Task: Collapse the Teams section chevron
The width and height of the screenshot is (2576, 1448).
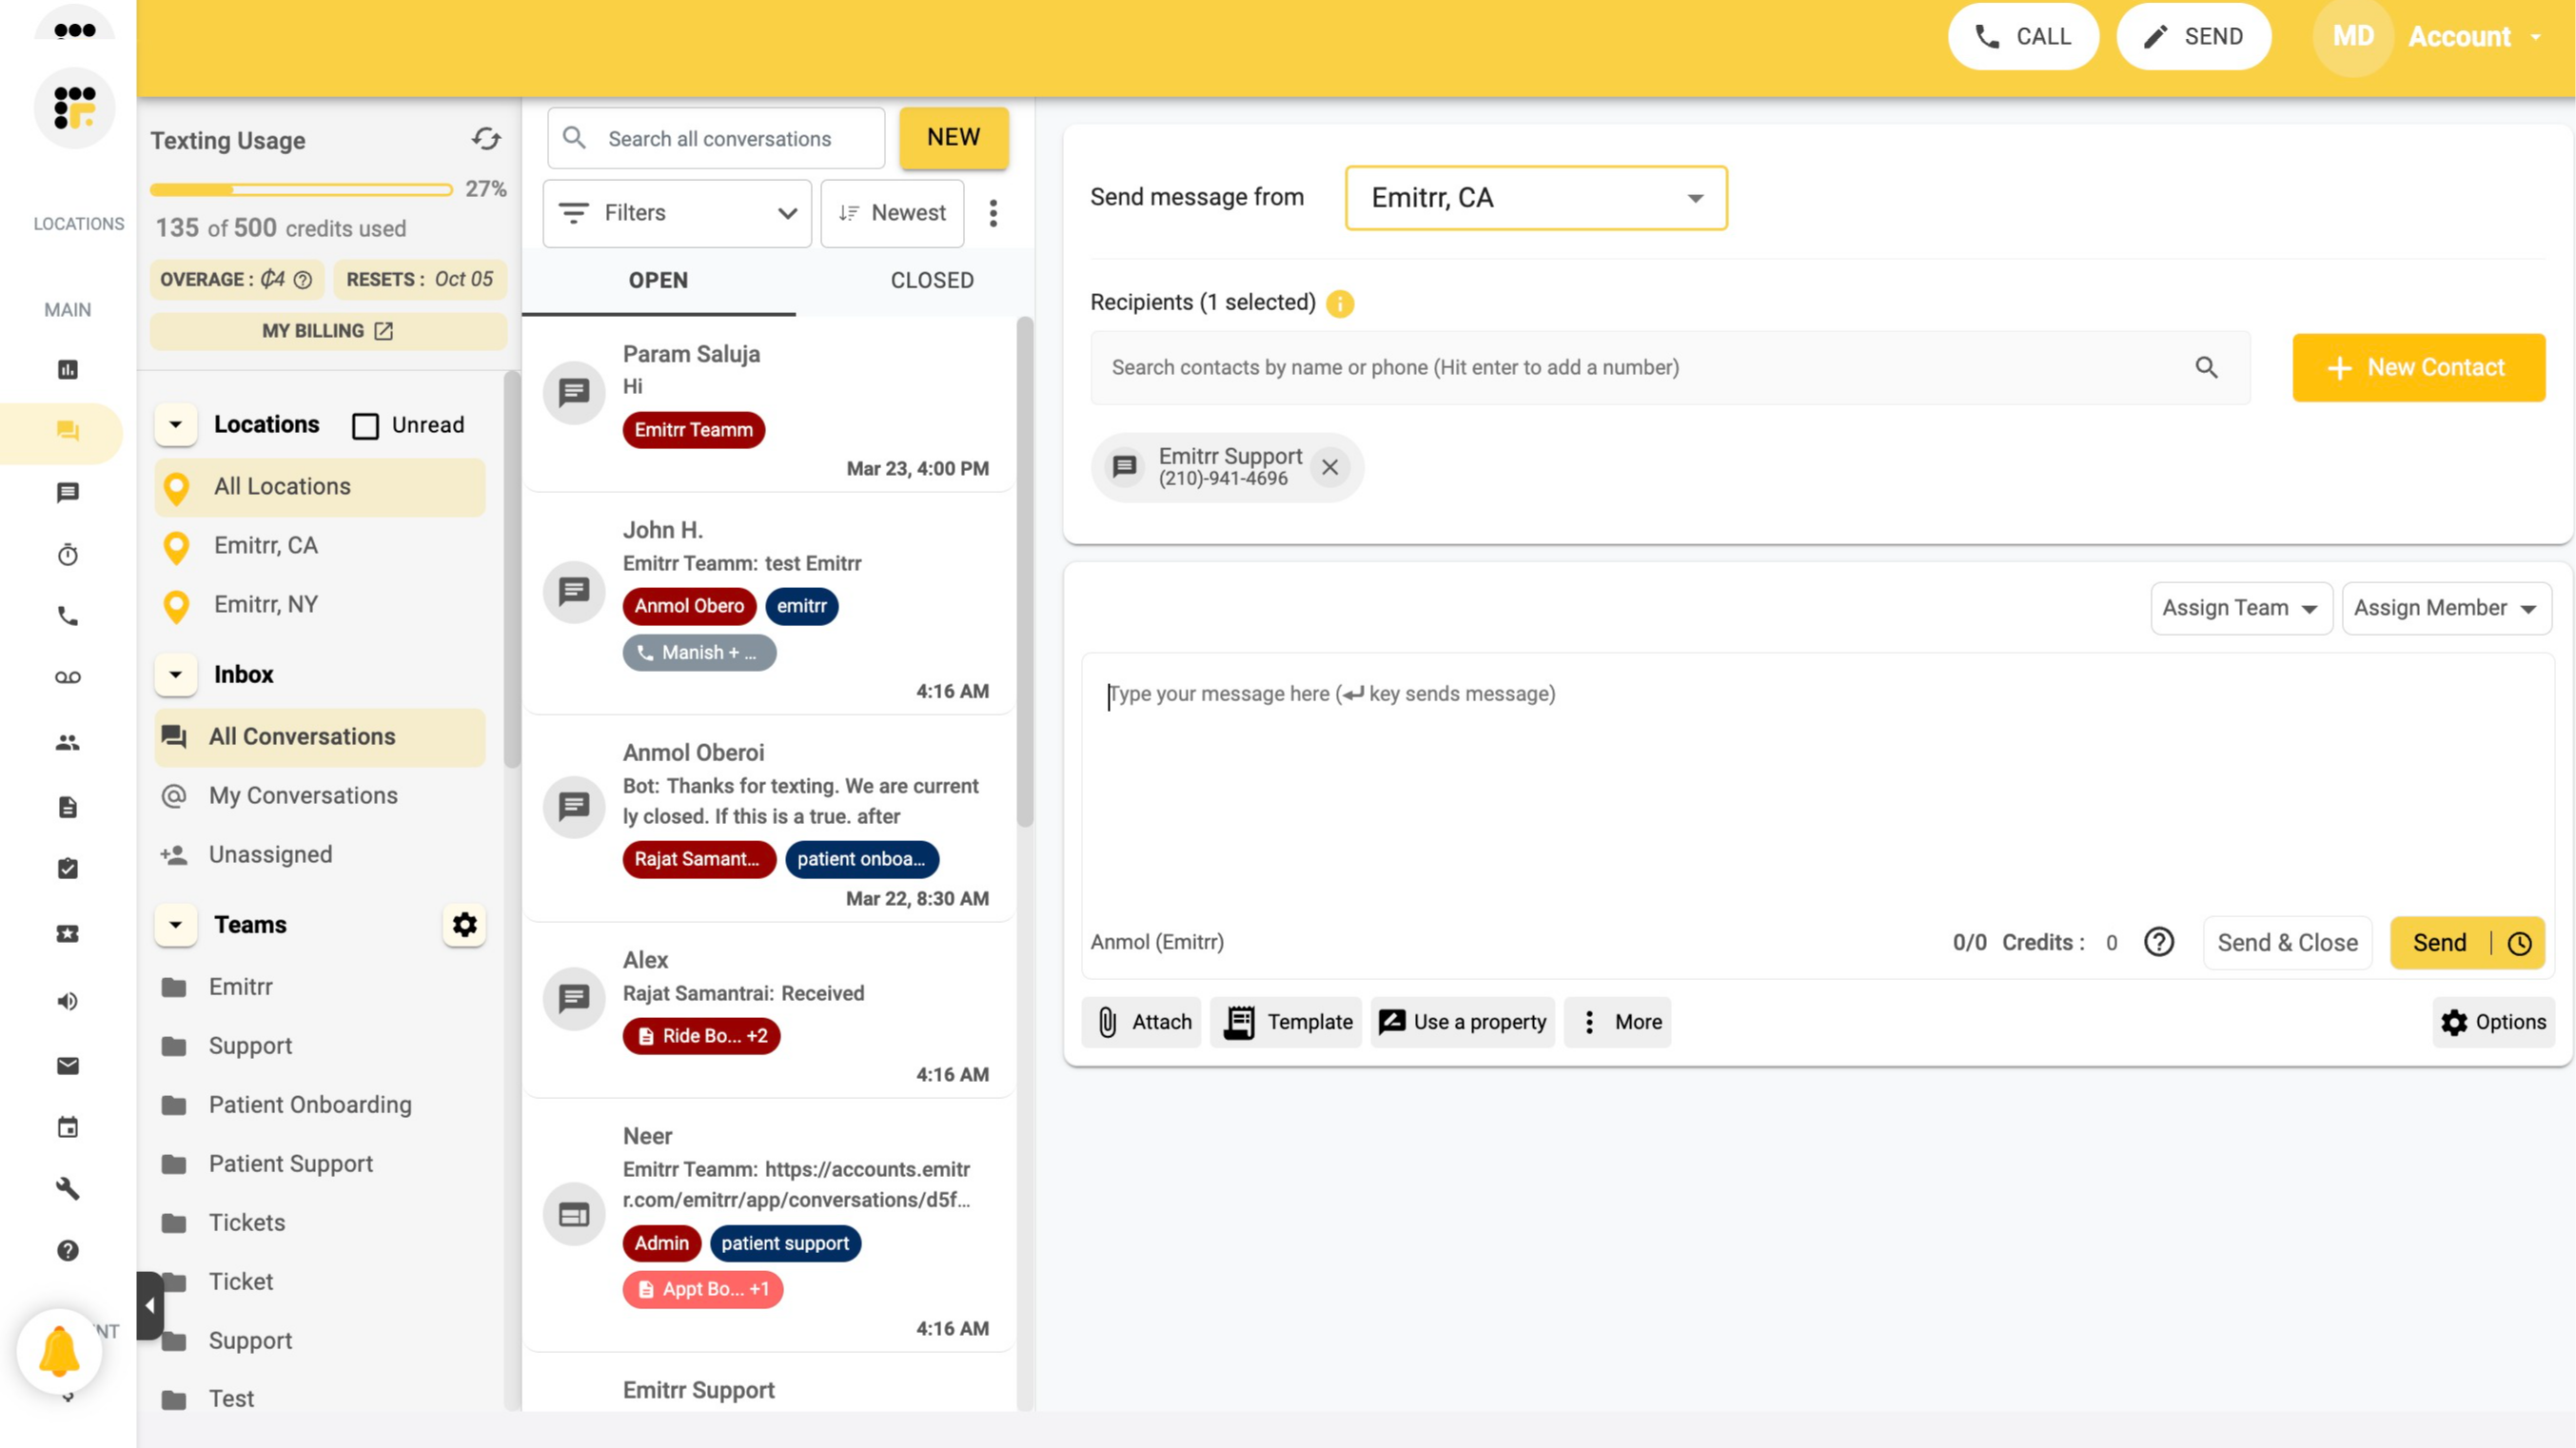Action: pos(176,925)
